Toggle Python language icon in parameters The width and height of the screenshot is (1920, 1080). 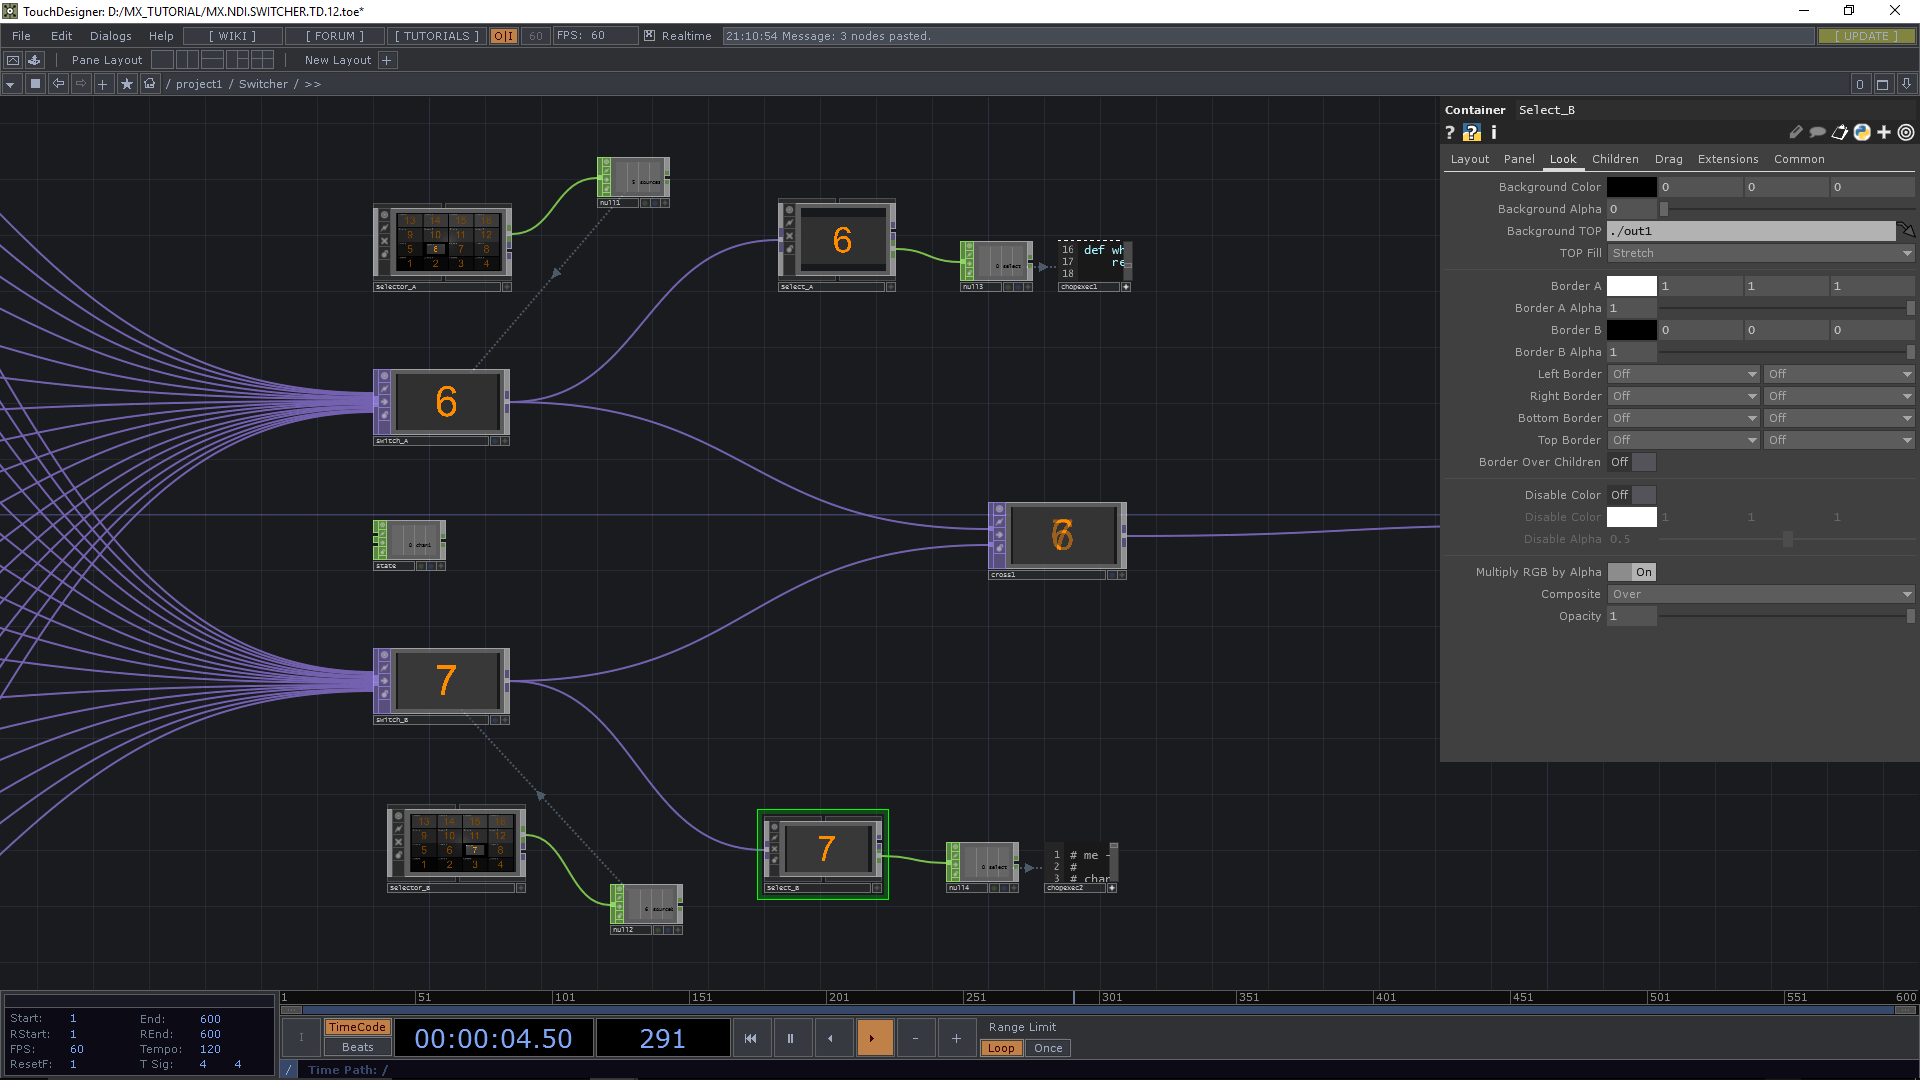pos(1862,132)
